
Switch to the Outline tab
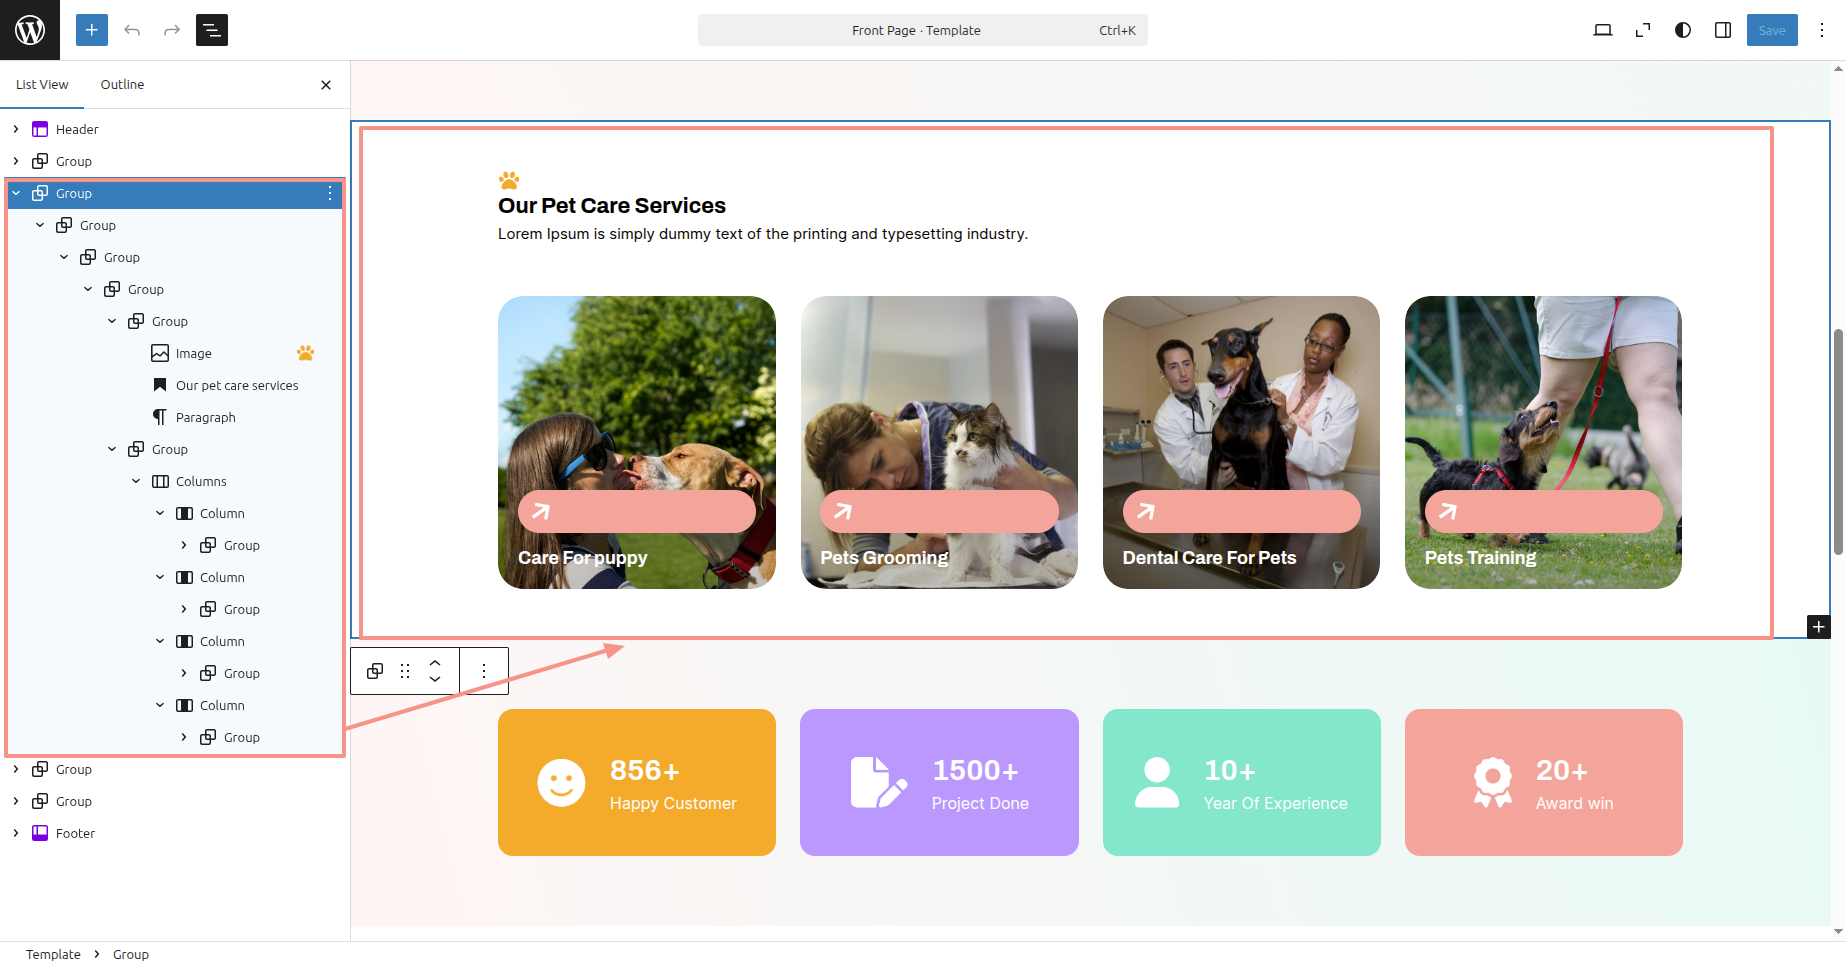(x=122, y=85)
